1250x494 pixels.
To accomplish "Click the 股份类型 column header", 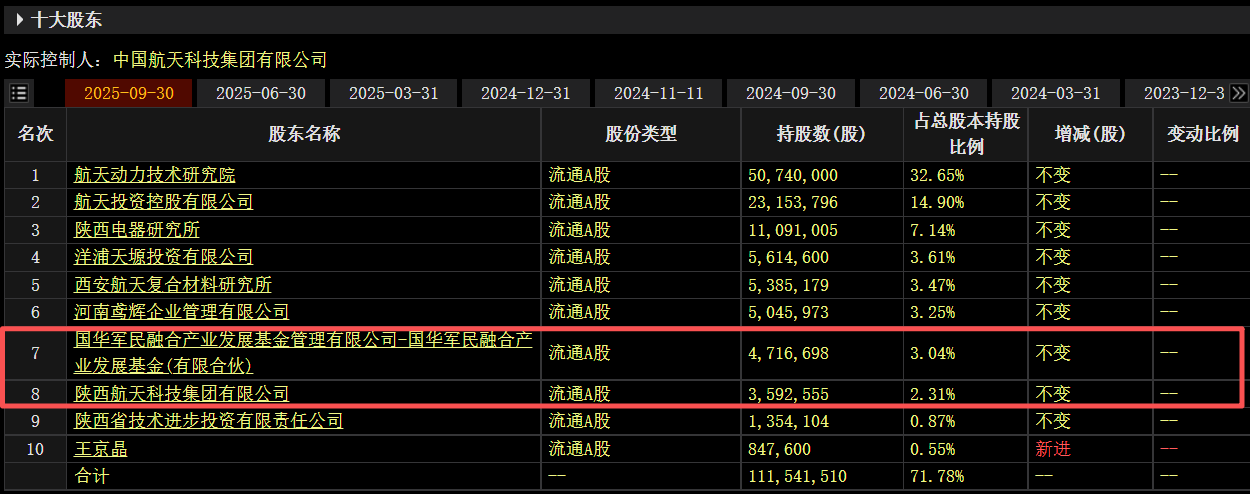I will point(641,134).
